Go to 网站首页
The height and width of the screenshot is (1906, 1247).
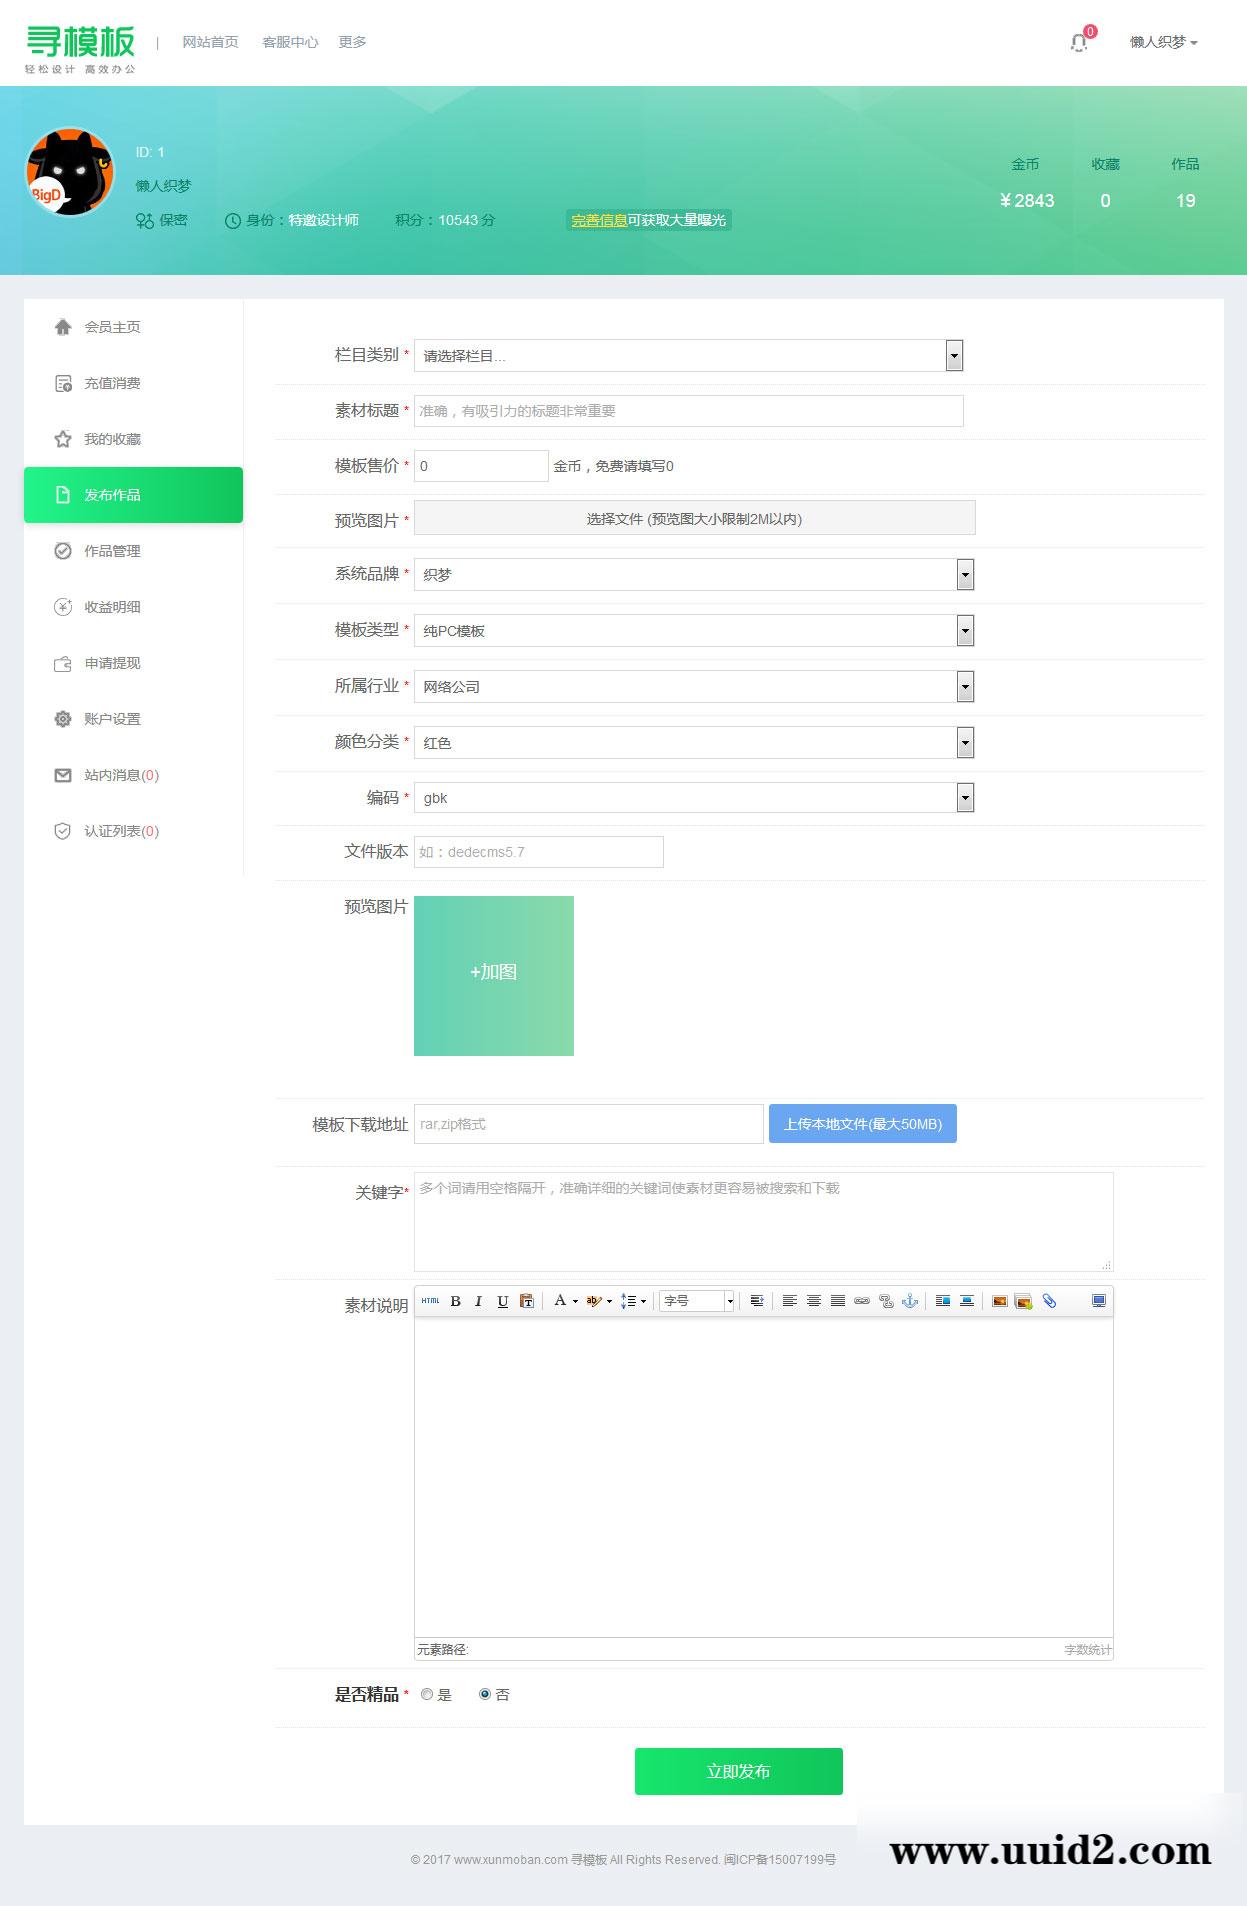pos(210,42)
